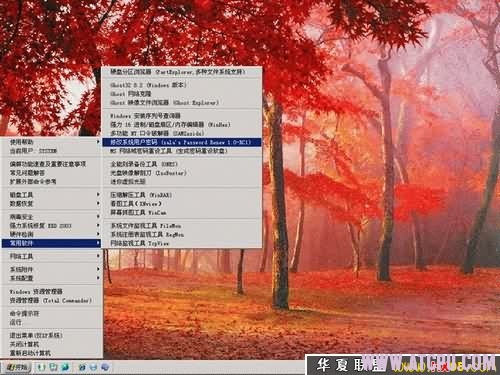This screenshot has height=375, width=500.
Task: Launch 资源管理器 (Total Commander)
Action: tap(50, 300)
